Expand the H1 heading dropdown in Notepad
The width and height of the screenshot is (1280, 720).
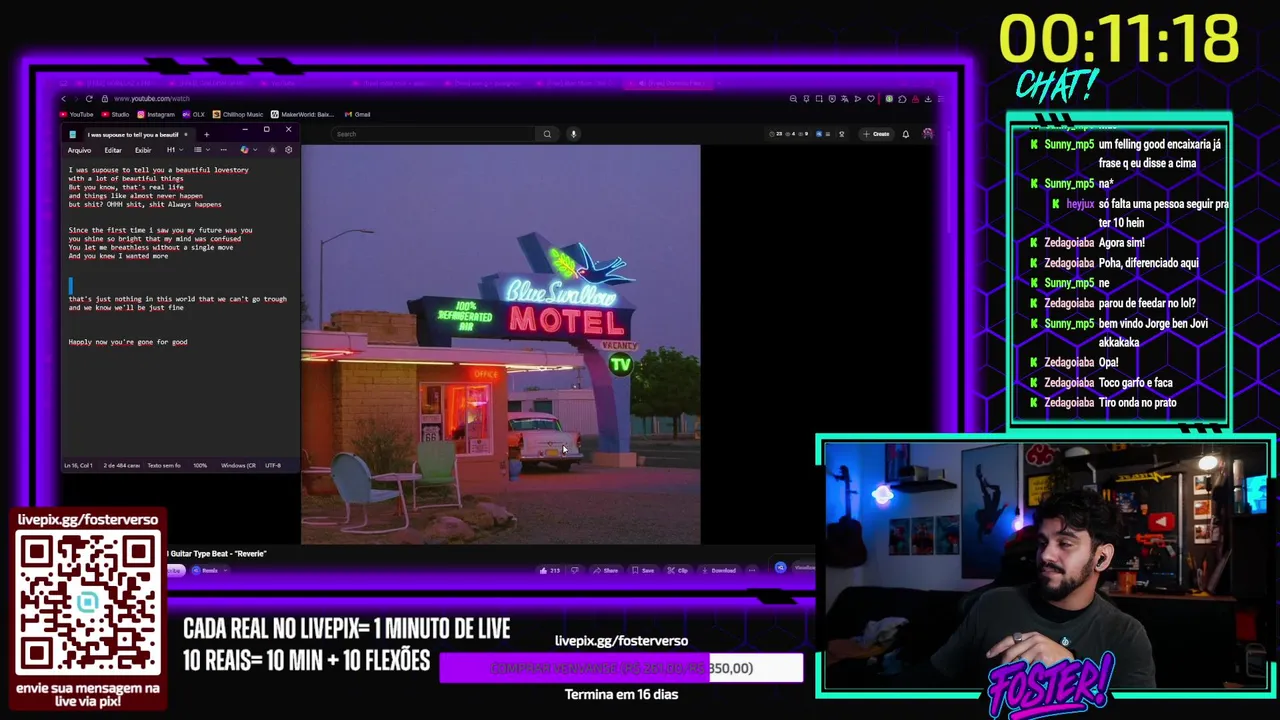(x=174, y=150)
